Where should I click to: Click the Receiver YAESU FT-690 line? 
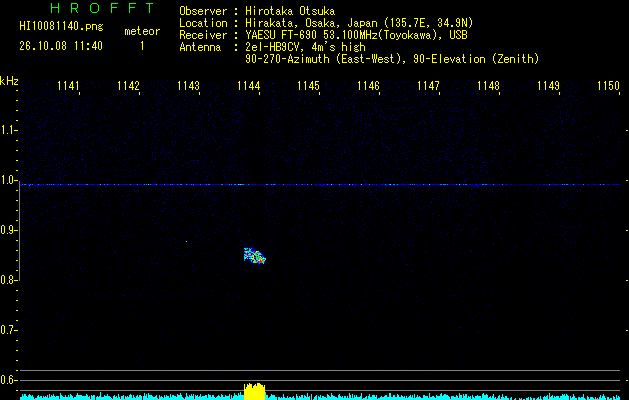tap(323, 35)
